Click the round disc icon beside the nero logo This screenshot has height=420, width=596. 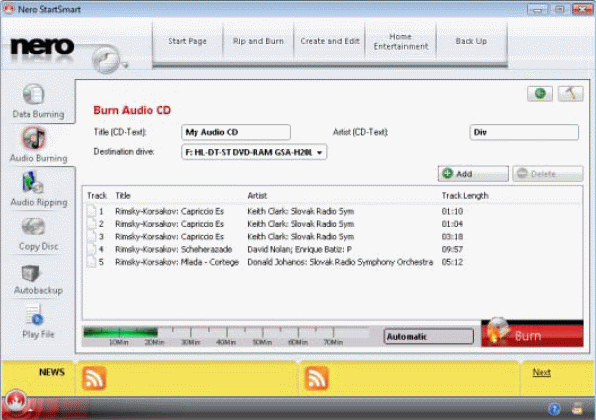pyautogui.click(x=106, y=59)
